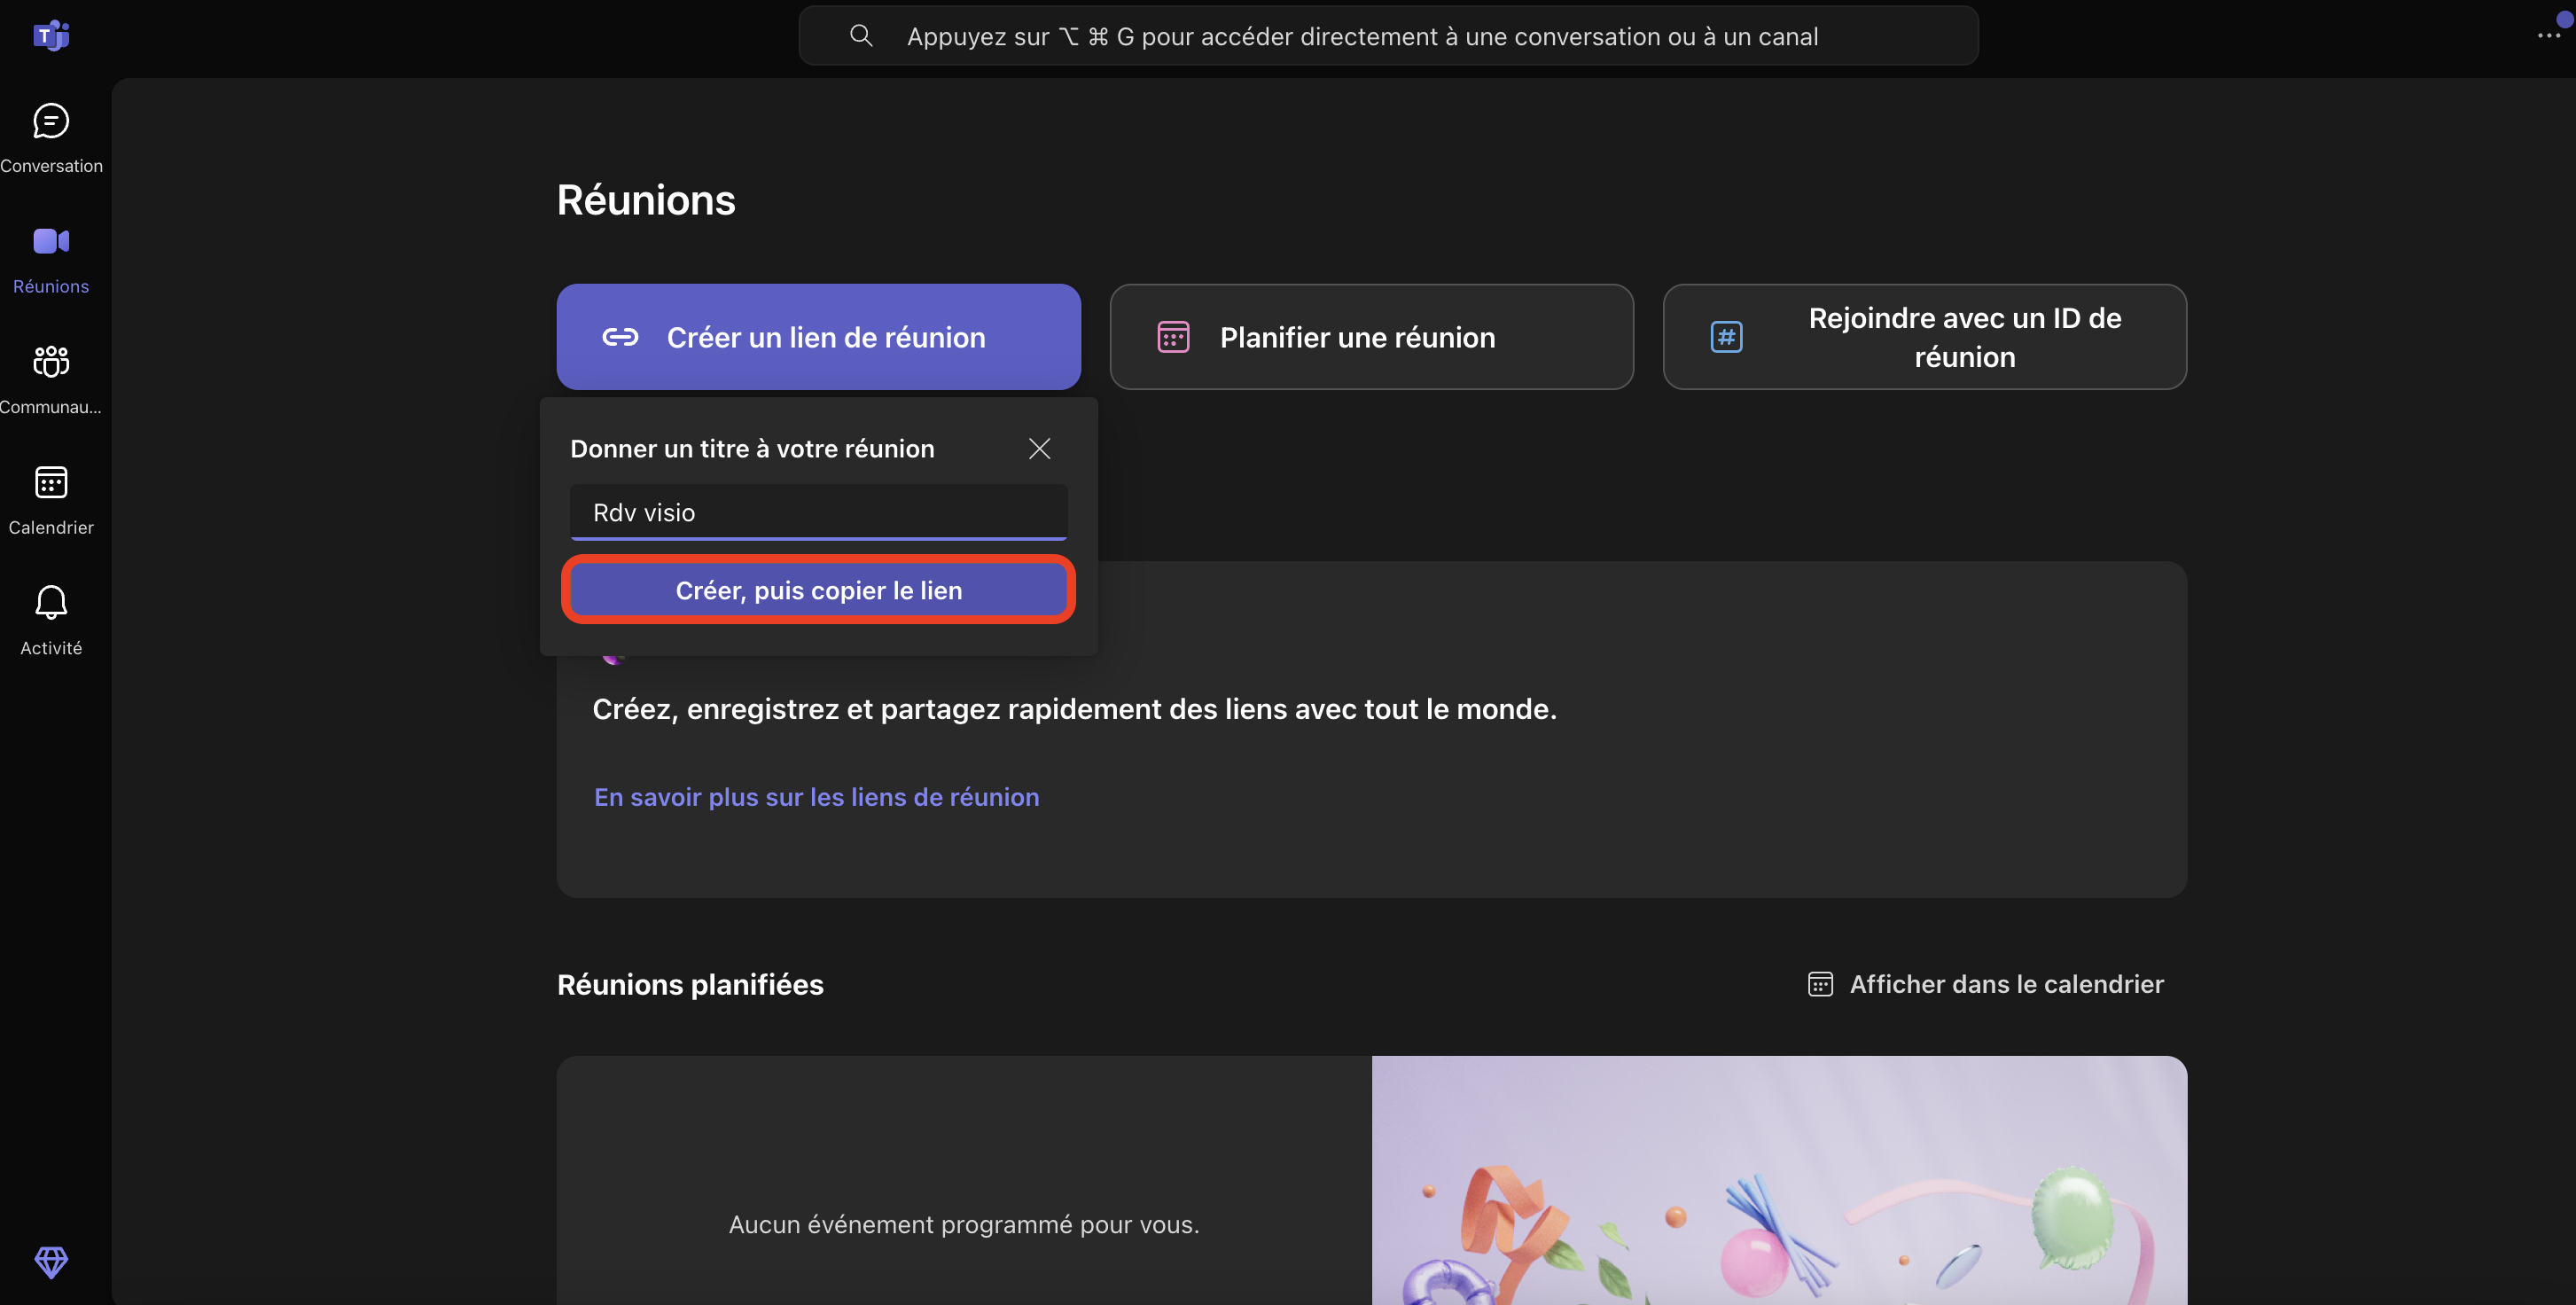Open the Conversation chat icon

click(51, 122)
